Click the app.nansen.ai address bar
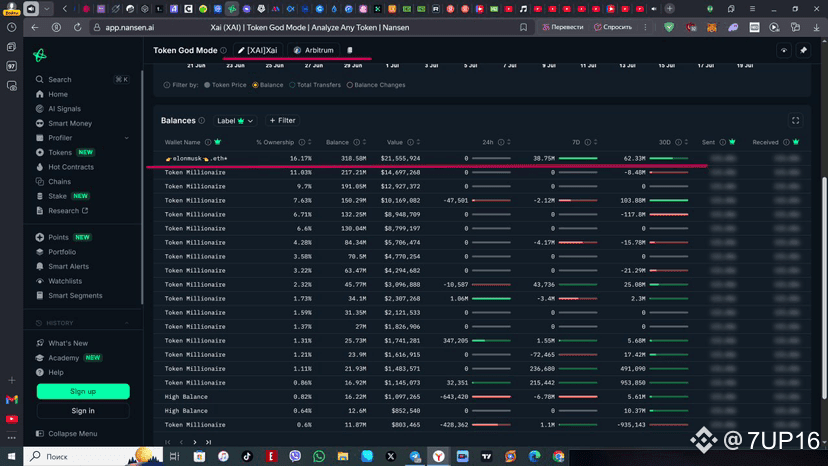 130,27
